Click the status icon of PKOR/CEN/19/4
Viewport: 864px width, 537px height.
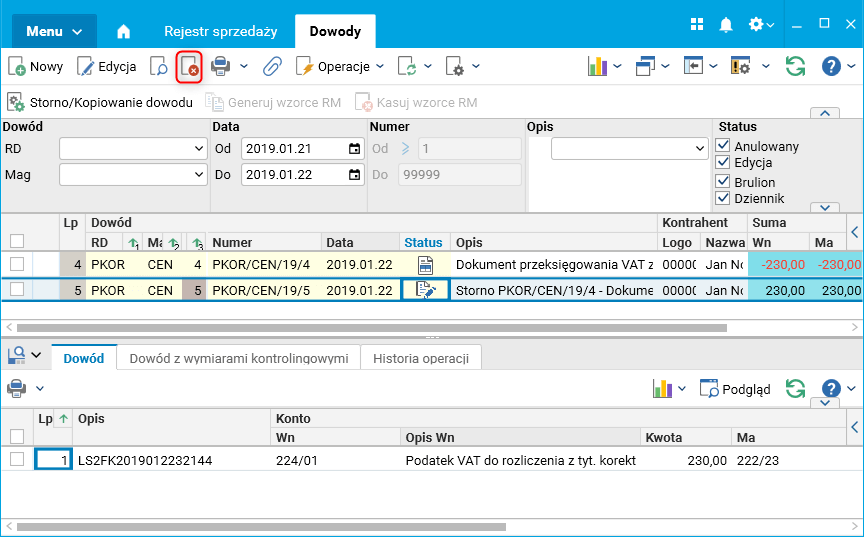(425, 265)
